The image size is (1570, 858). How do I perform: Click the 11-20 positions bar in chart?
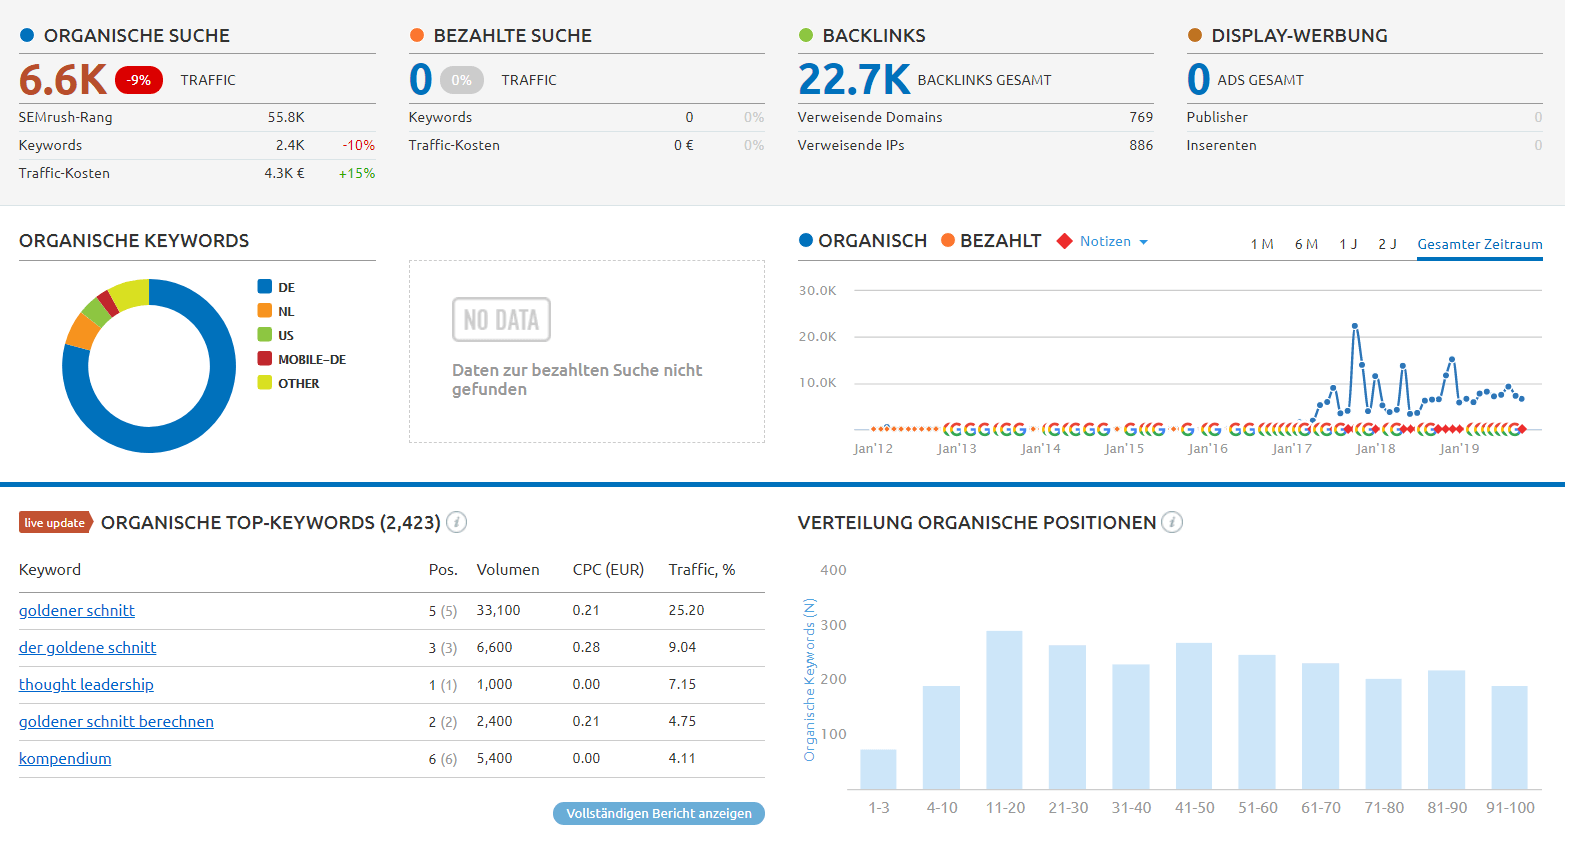(1004, 709)
